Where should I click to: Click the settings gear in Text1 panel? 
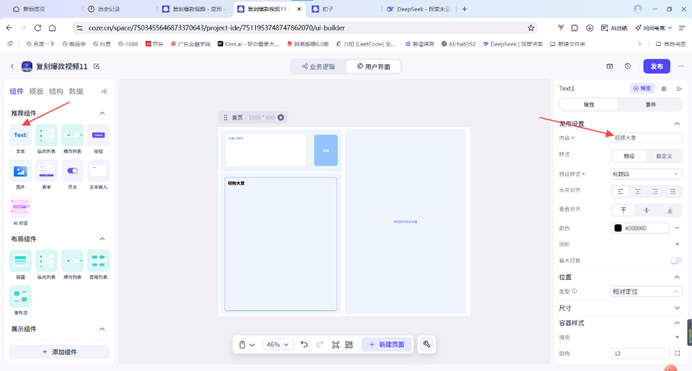point(664,89)
